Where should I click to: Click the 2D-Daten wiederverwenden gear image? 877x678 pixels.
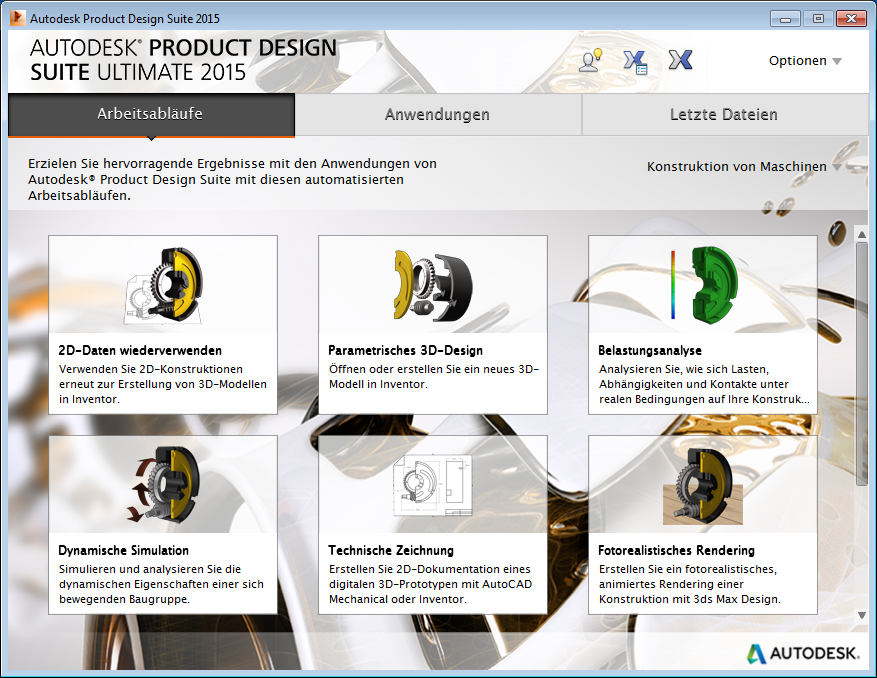(164, 286)
